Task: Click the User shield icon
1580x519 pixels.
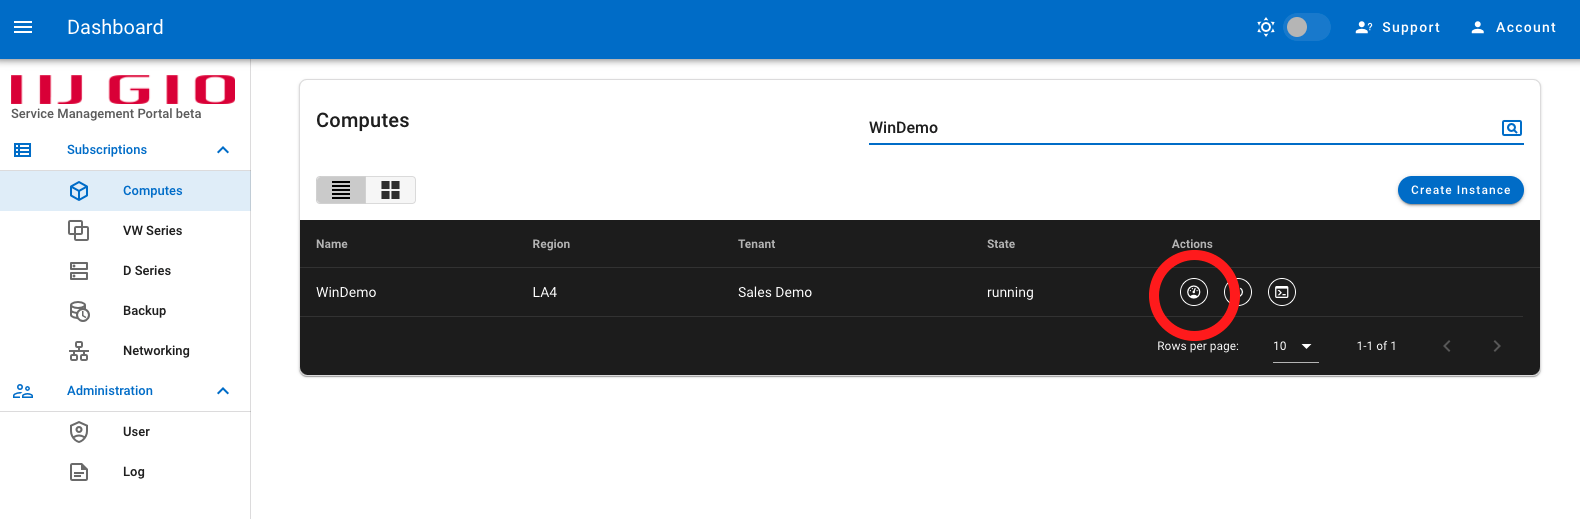Action: click(x=79, y=431)
